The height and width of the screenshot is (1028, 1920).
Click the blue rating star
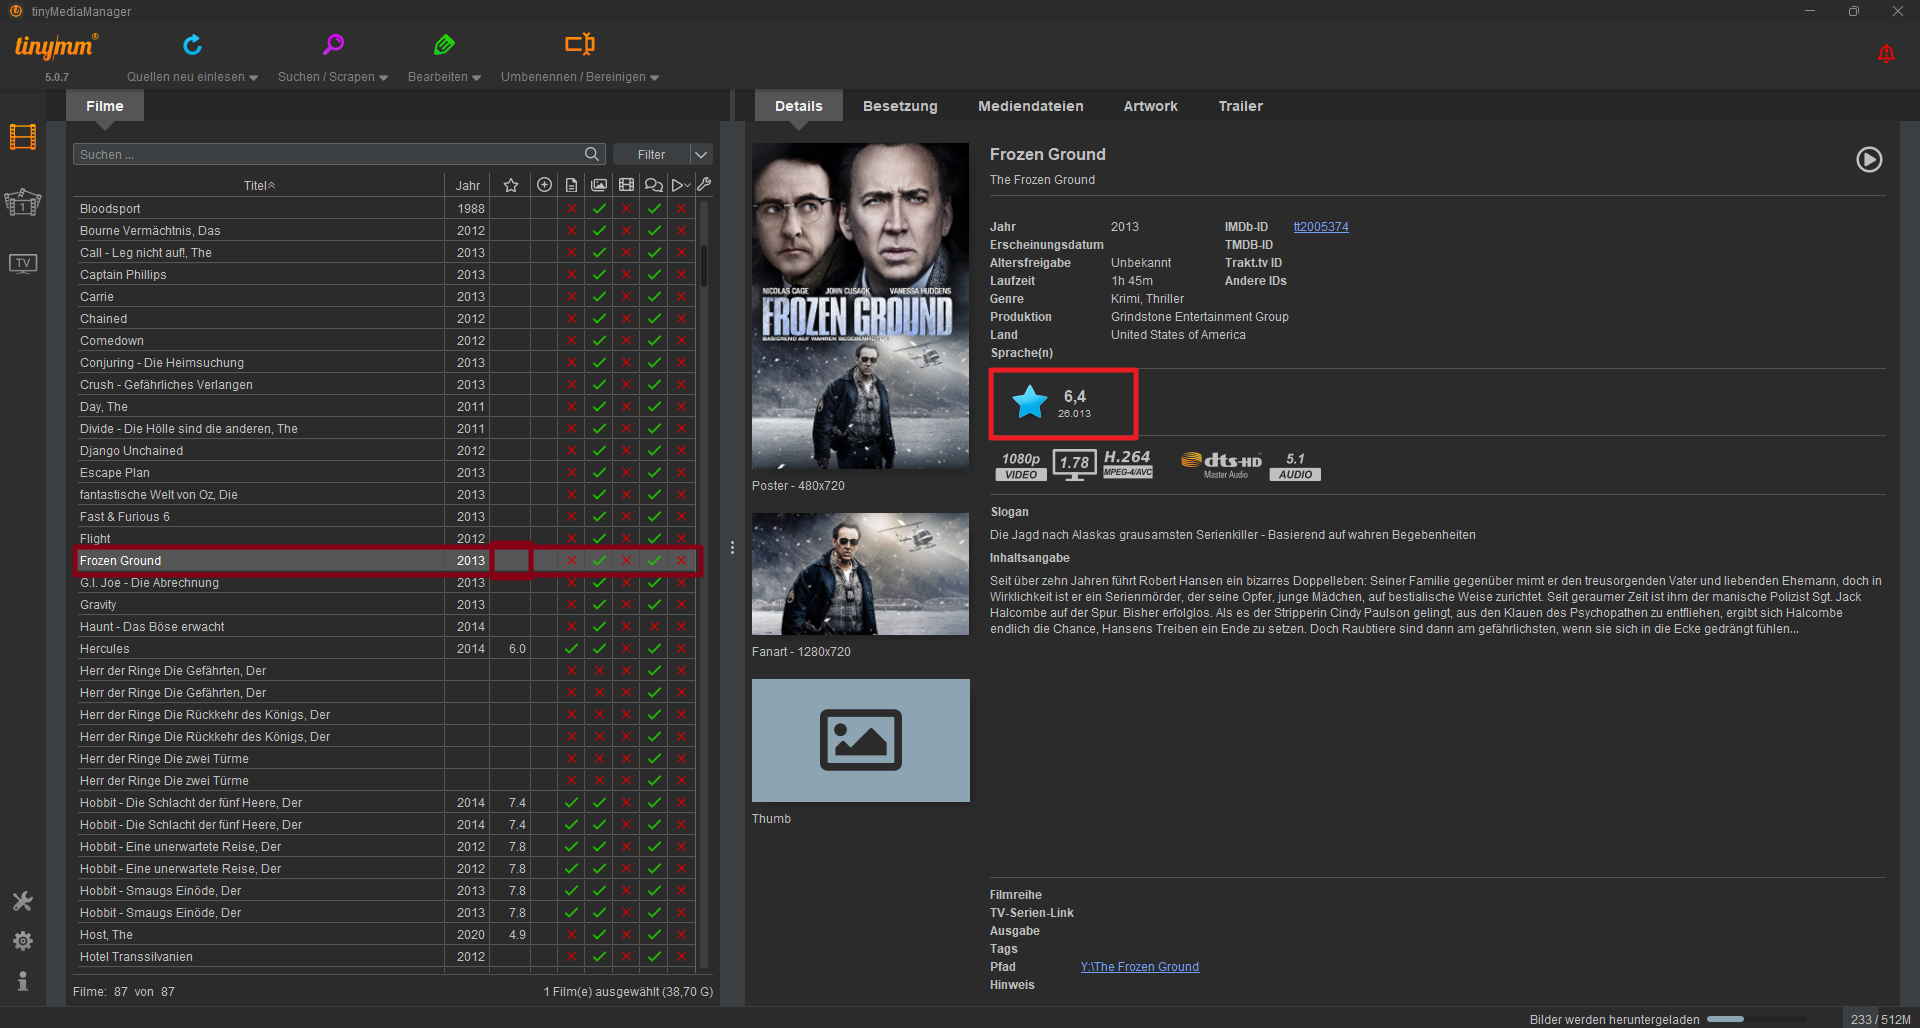coord(1029,402)
